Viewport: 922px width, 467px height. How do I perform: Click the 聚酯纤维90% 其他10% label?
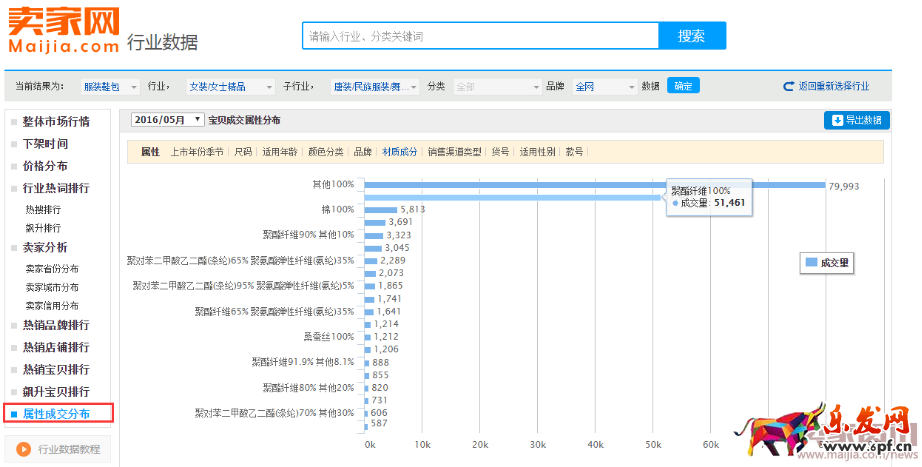pos(309,235)
